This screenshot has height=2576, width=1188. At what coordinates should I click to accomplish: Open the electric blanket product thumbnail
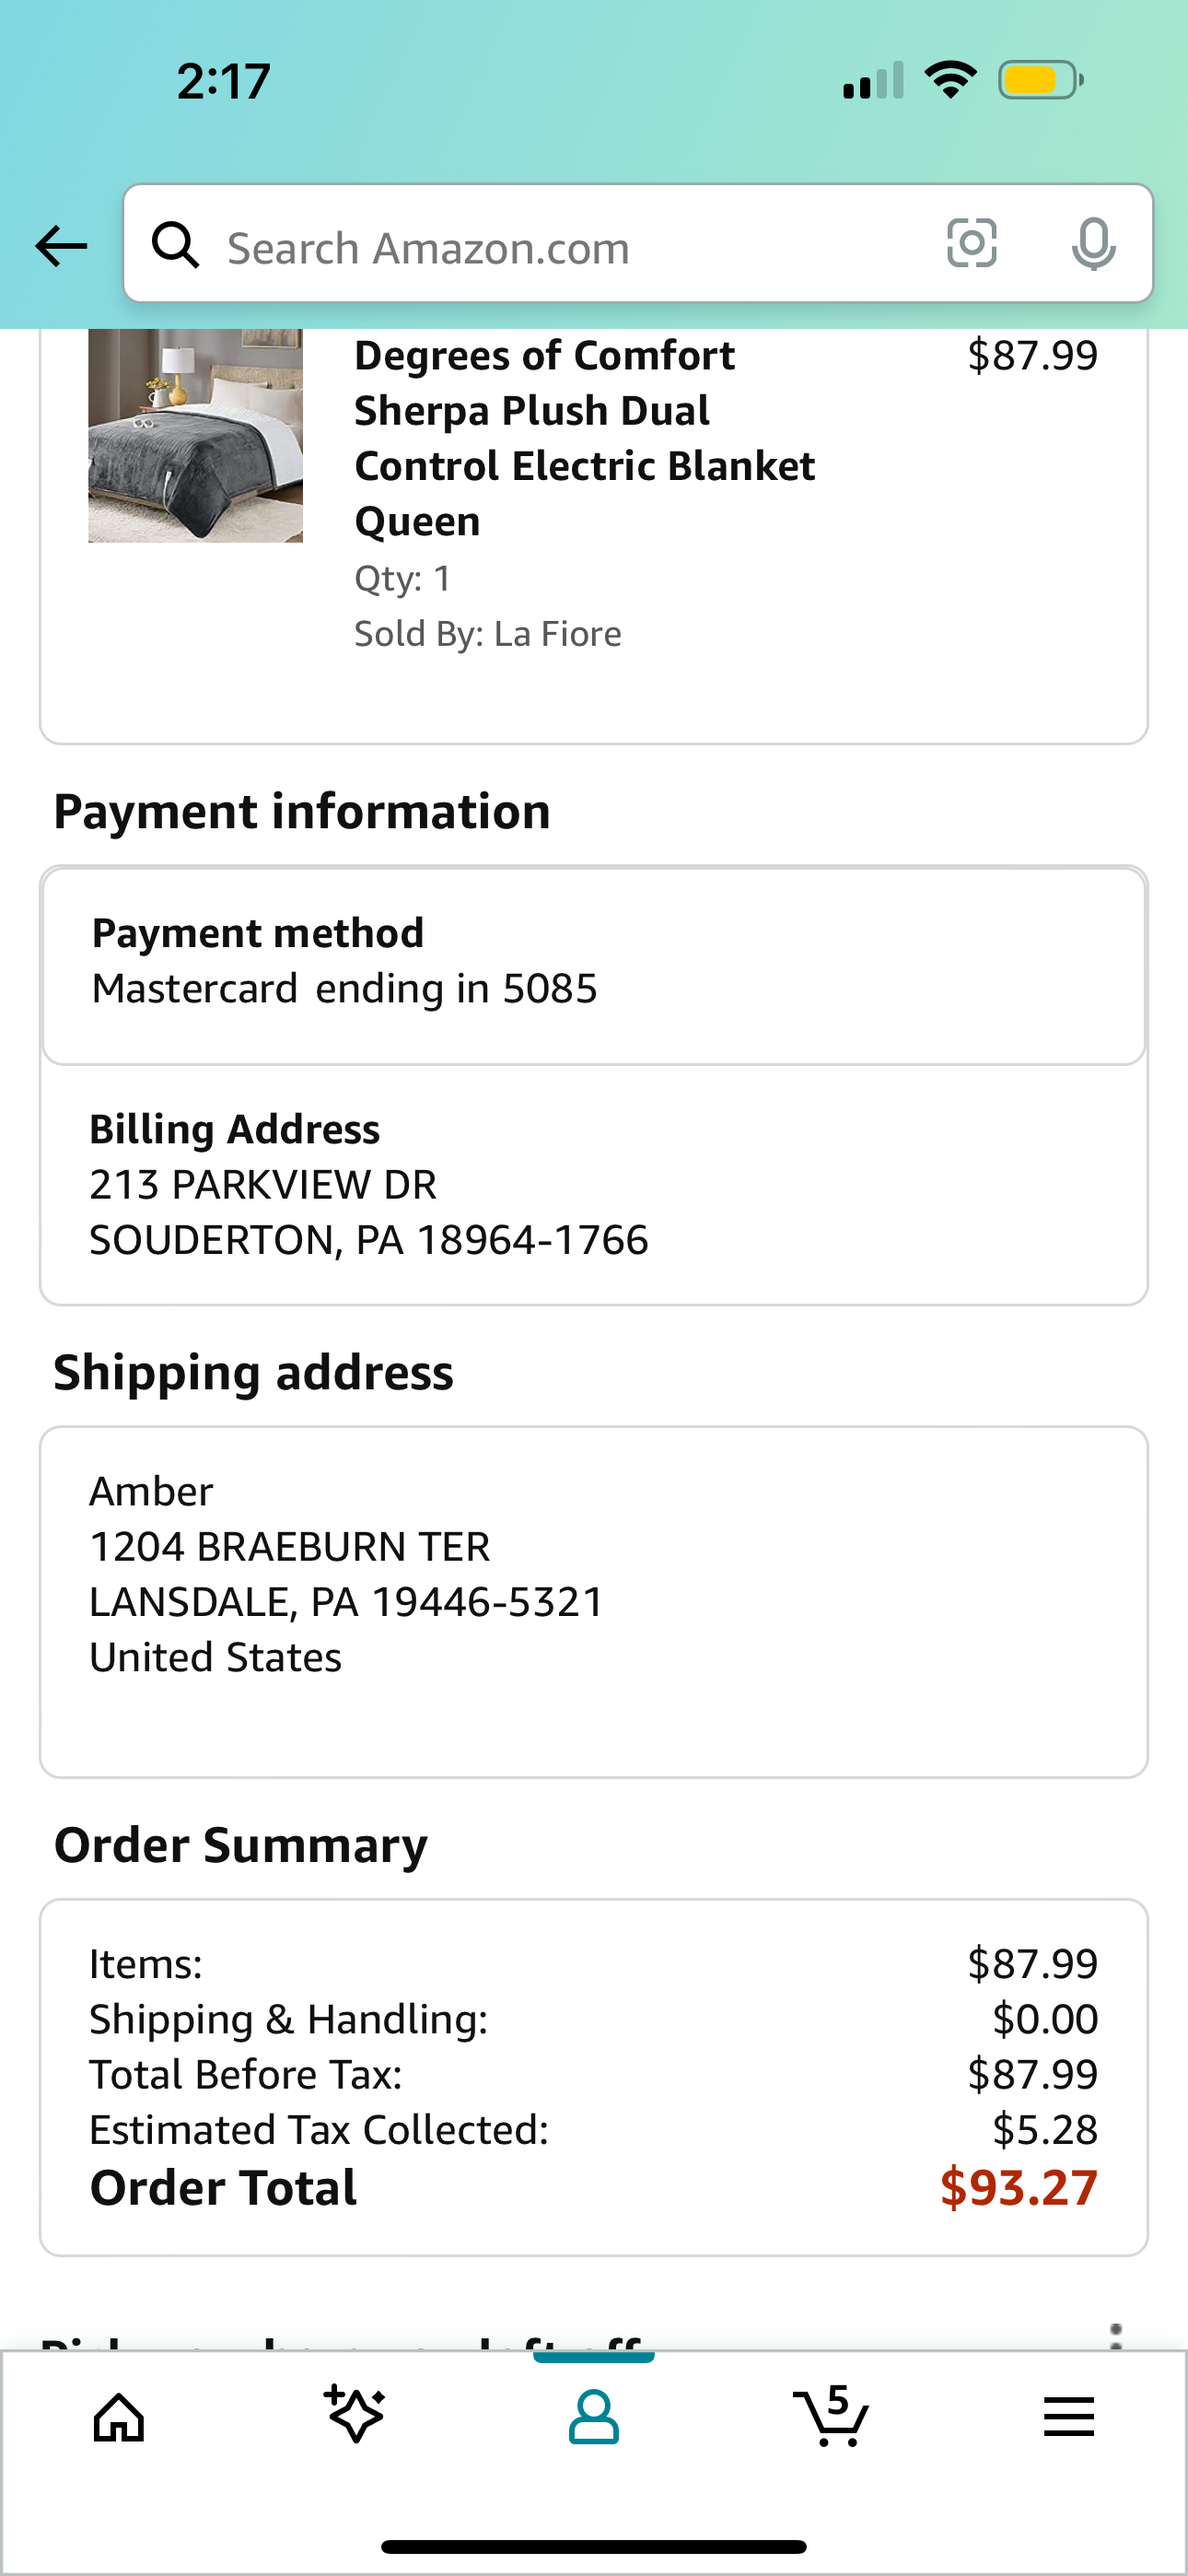[195, 436]
